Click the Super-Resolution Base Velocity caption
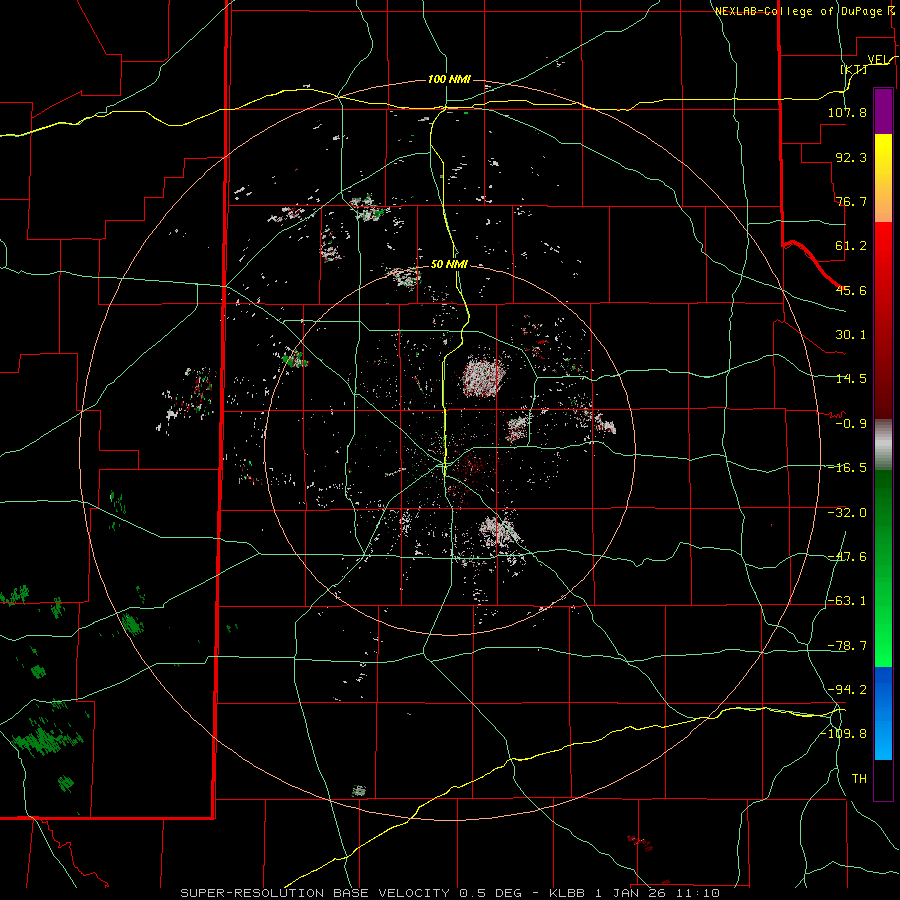Screen dimensions: 900x900 tap(449, 893)
